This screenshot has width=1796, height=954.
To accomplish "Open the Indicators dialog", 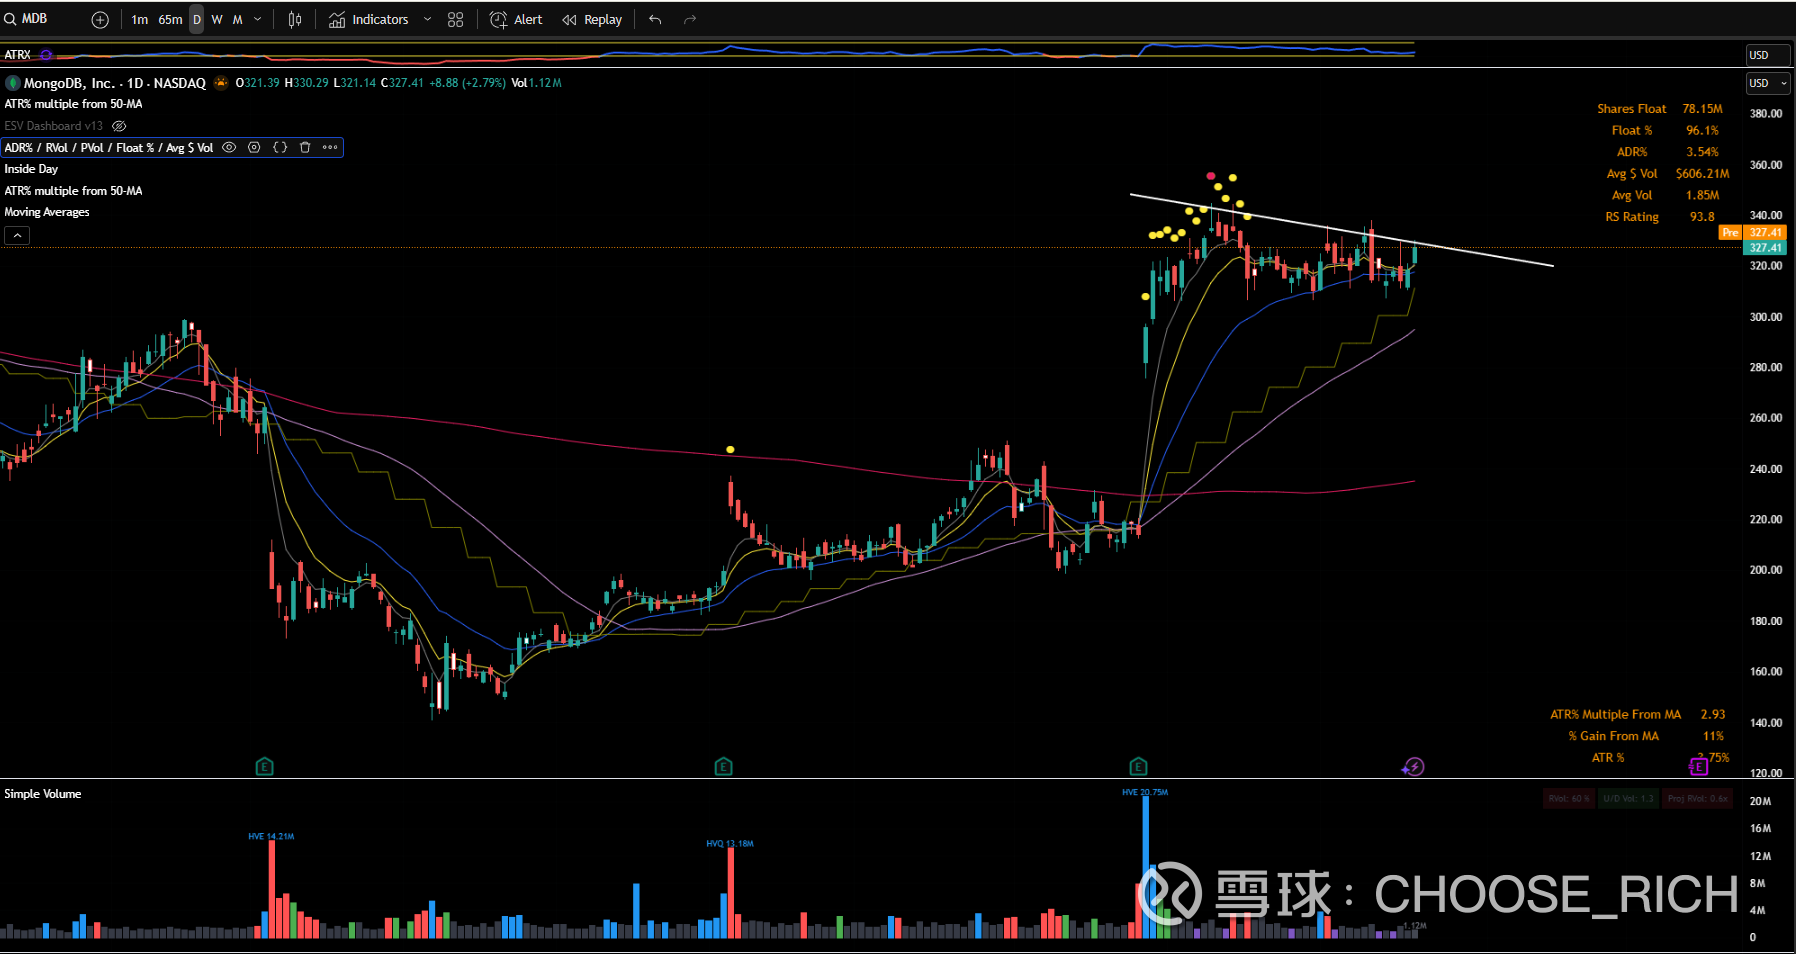I will 369,20.
